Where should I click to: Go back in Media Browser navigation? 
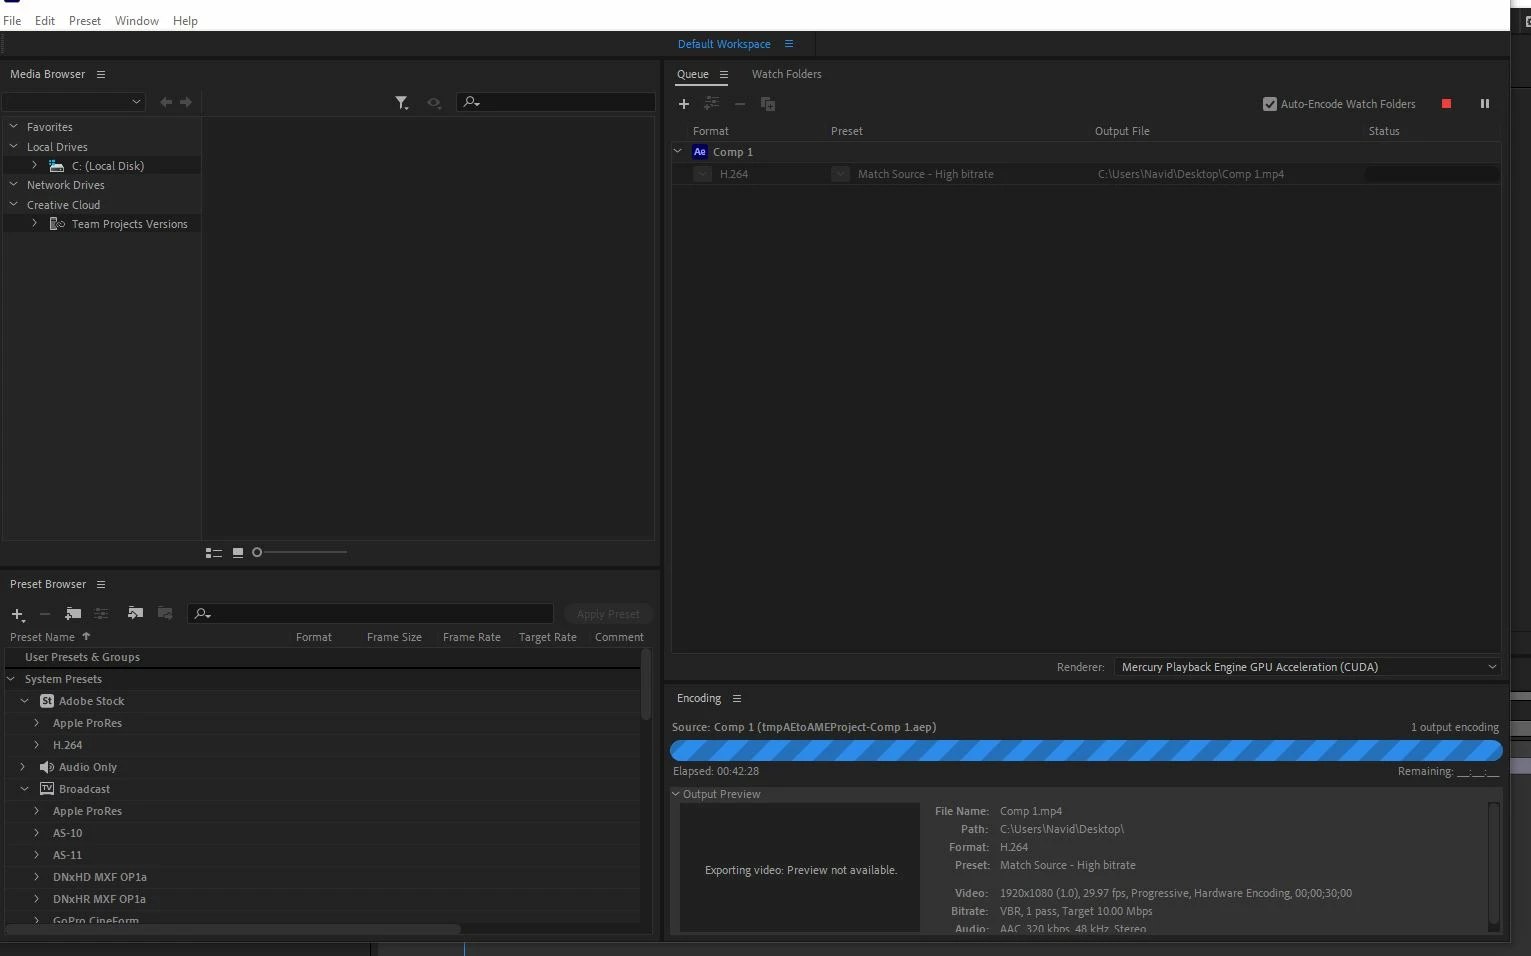coord(166,102)
